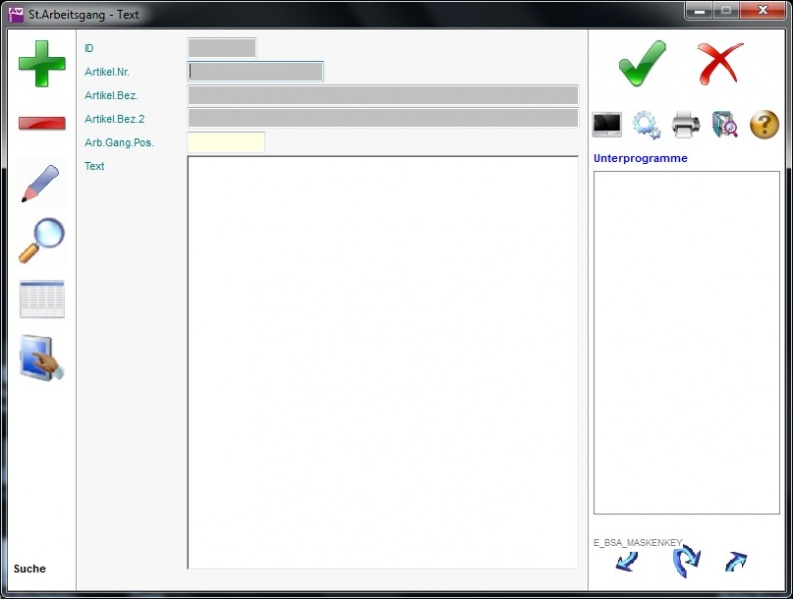Click the up-right blue arrow icon
This screenshot has width=793, height=599.
coord(736,562)
